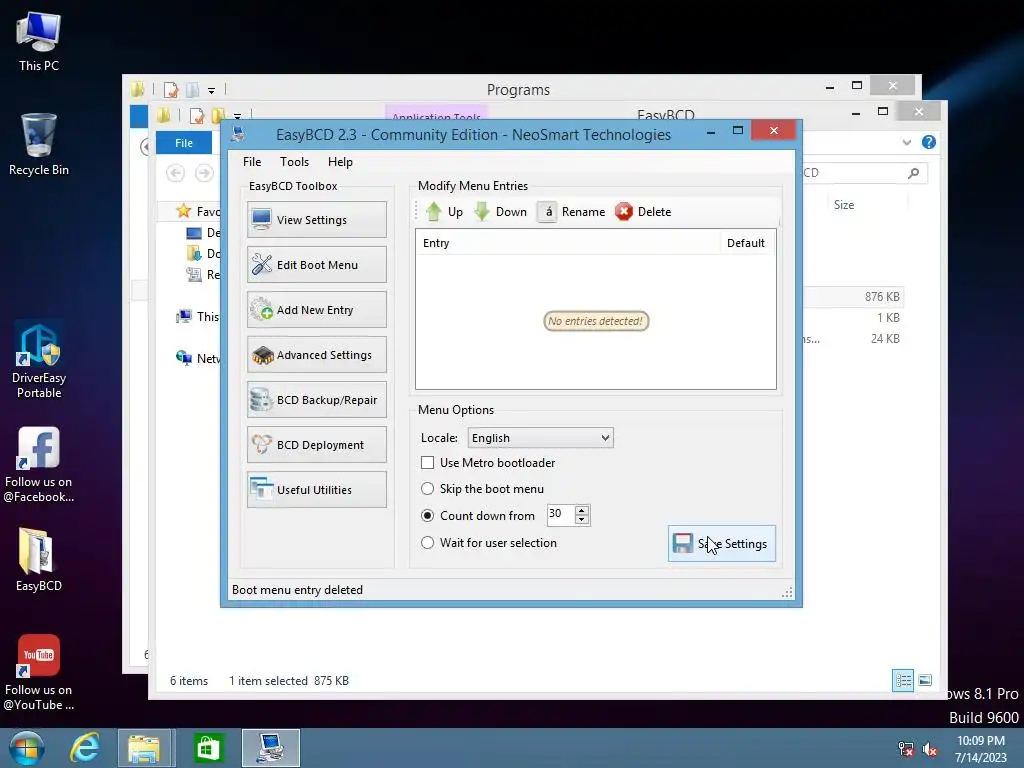Select Wait for user selection option
Image resolution: width=1024 pixels, height=768 pixels.
point(427,543)
